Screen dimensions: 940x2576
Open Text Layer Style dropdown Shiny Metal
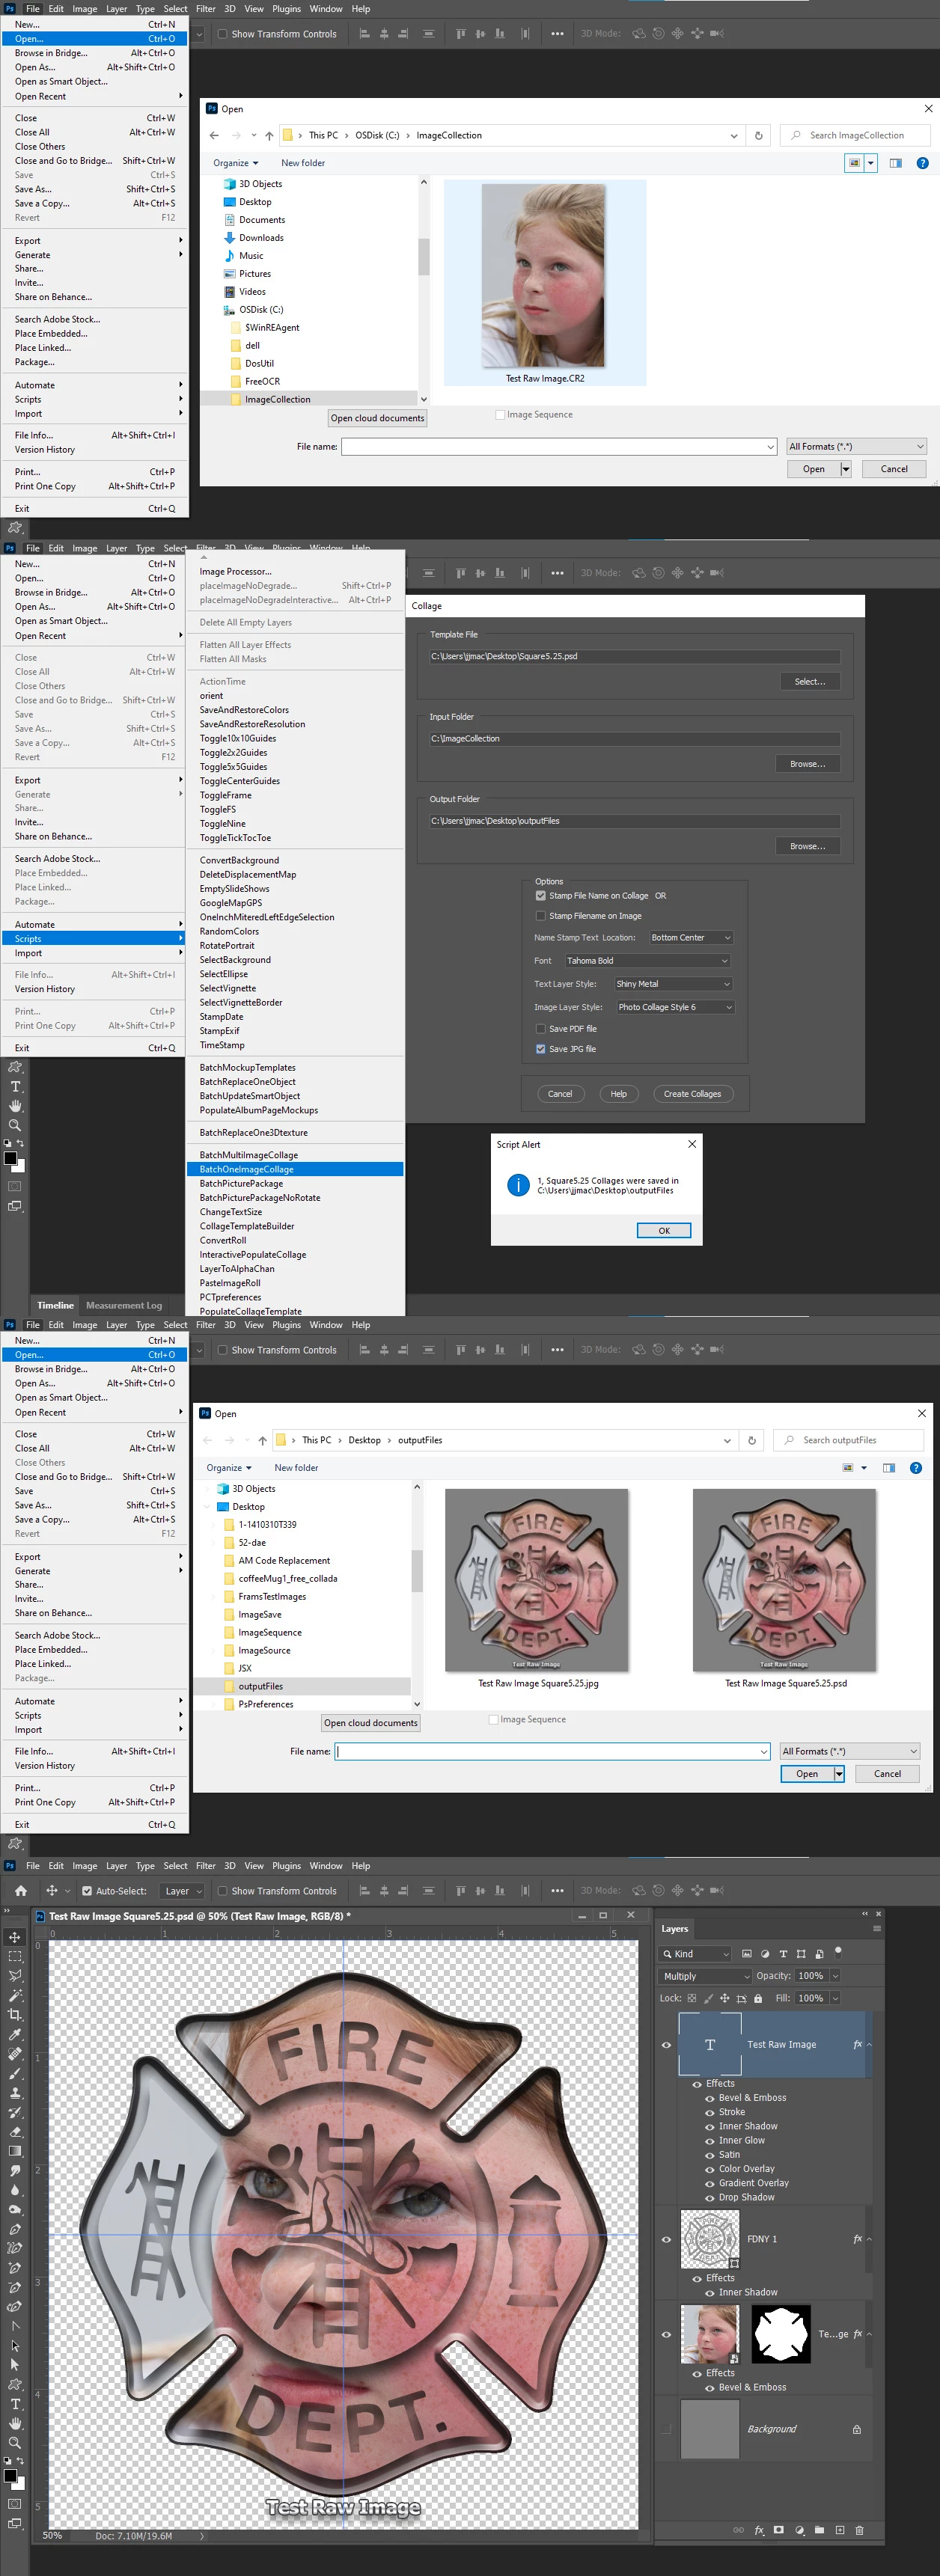673,984
